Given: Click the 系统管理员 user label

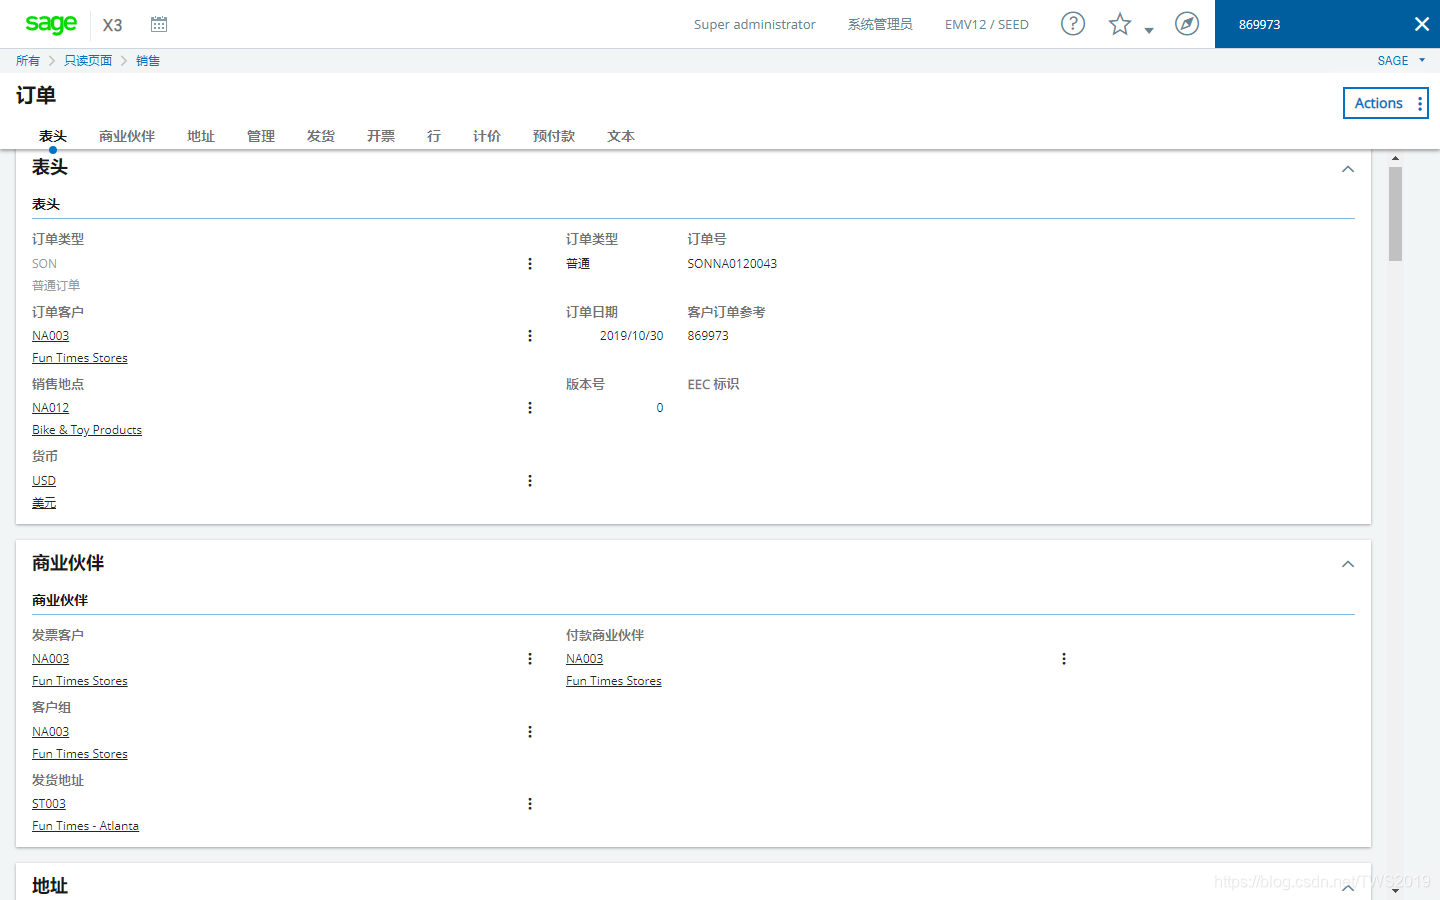Looking at the screenshot, I should click(x=880, y=24).
